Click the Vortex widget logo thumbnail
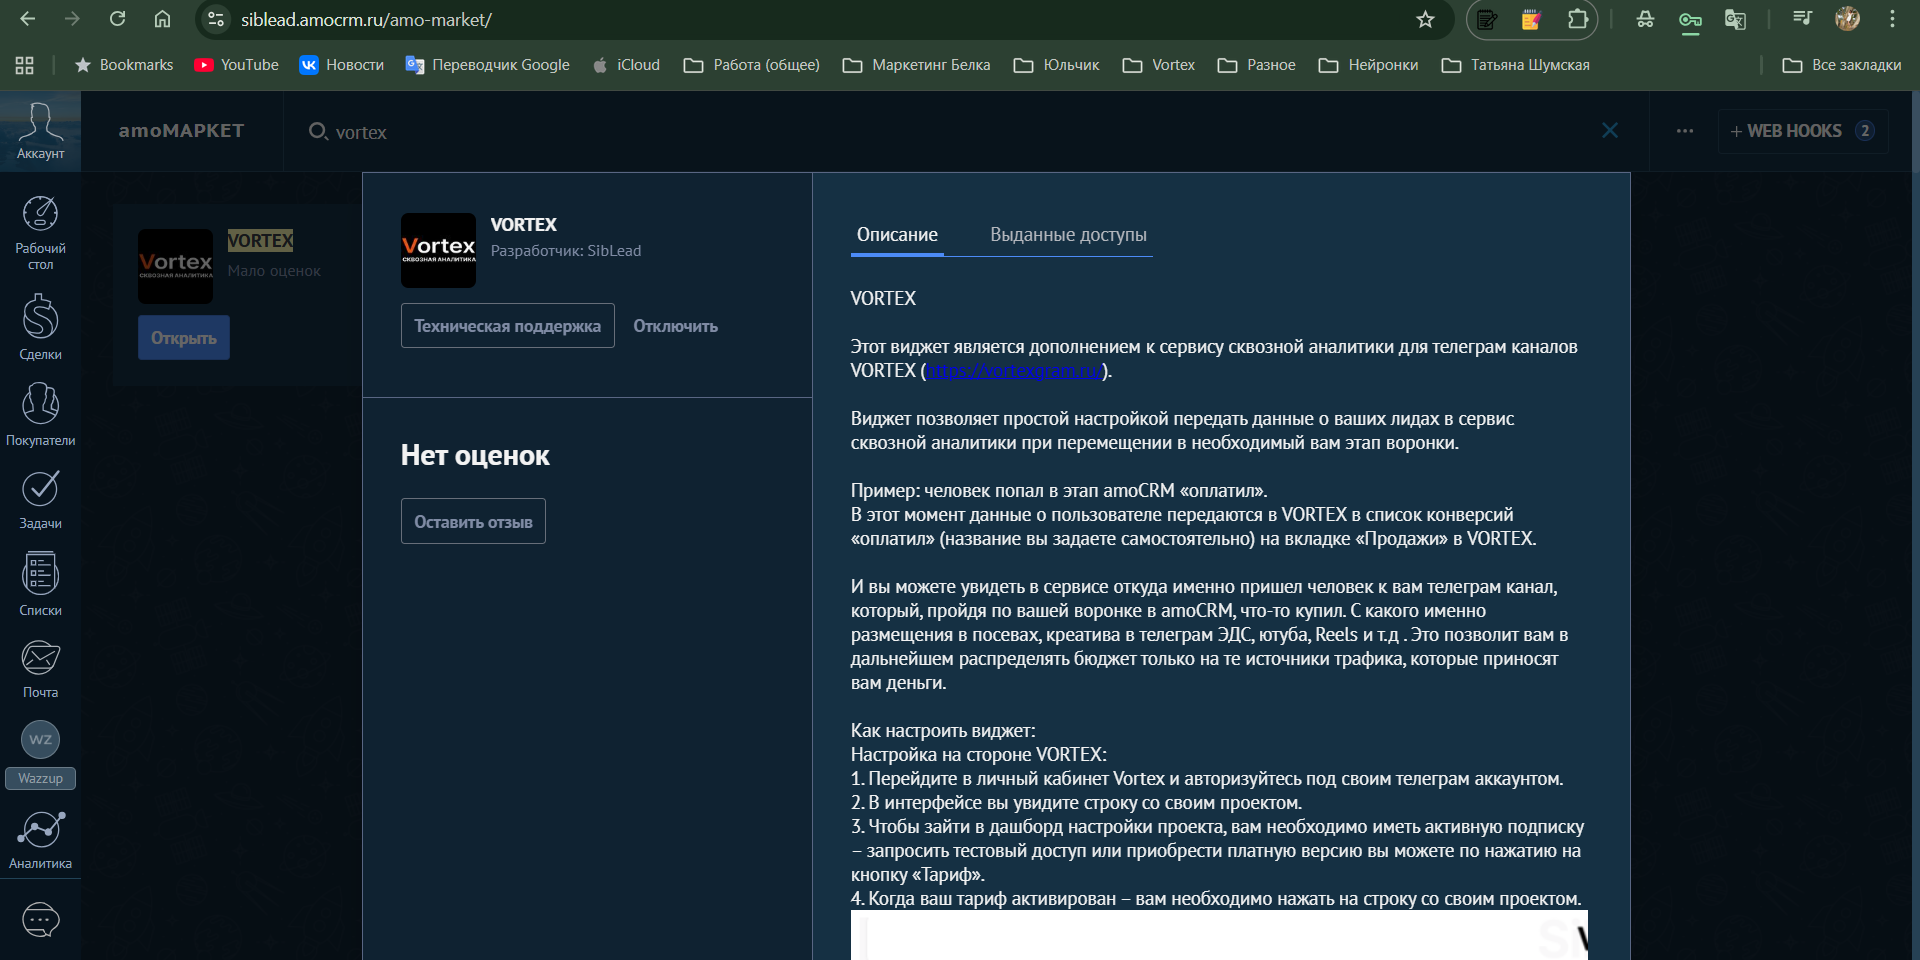The width and height of the screenshot is (1920, 960). click(x=438, y=250)
